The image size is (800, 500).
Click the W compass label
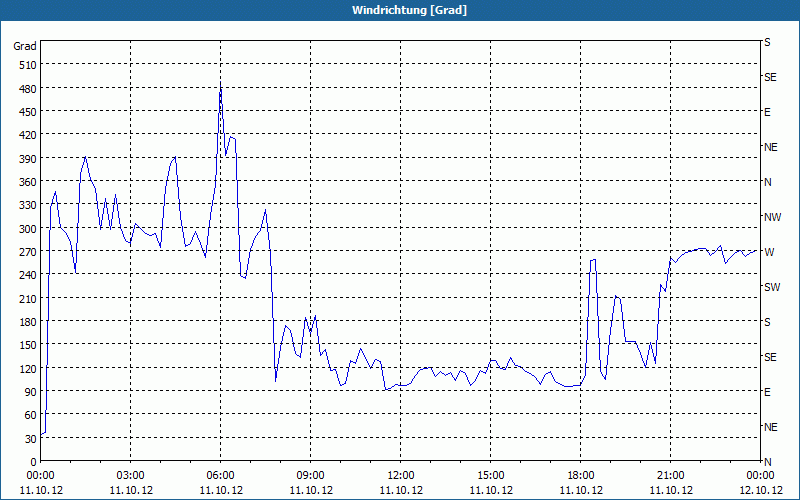(769, 252)
